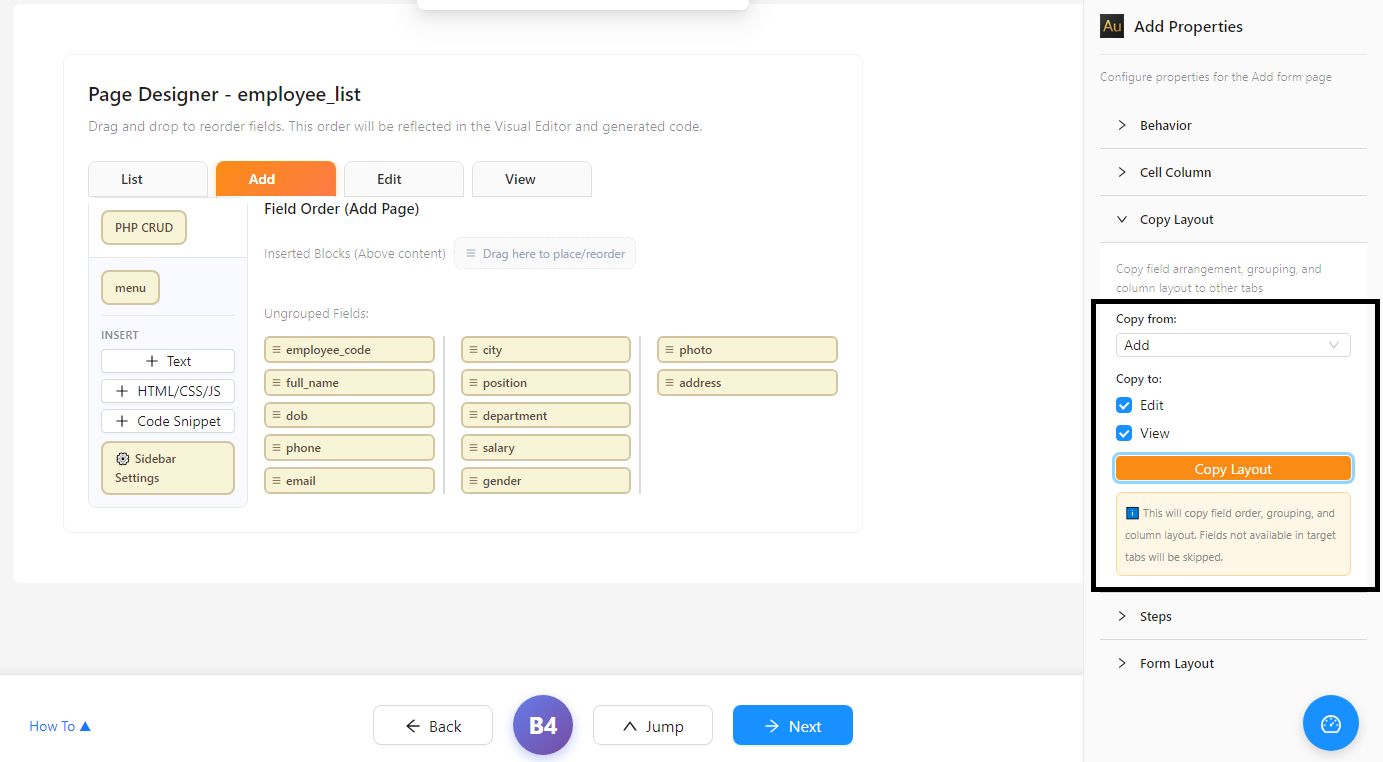The width and height of the screenshot is (1383, 762).
Task: Uncheck the Edit copy-to checkbox
Action: [1124, 406]
